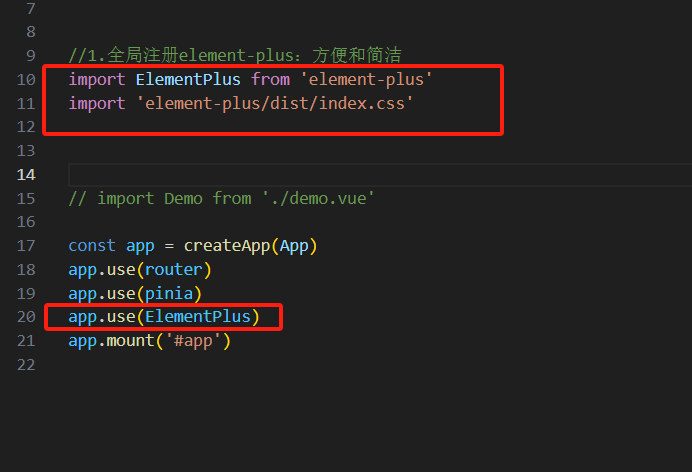Click router argument in app.use(router)
This screenshot has height=472, width=692.
(x=173, y=270)
